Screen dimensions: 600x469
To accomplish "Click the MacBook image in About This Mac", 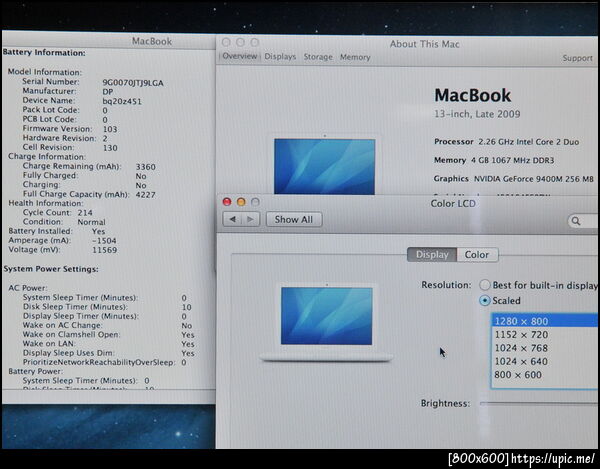I will click(x=324, y=166).
